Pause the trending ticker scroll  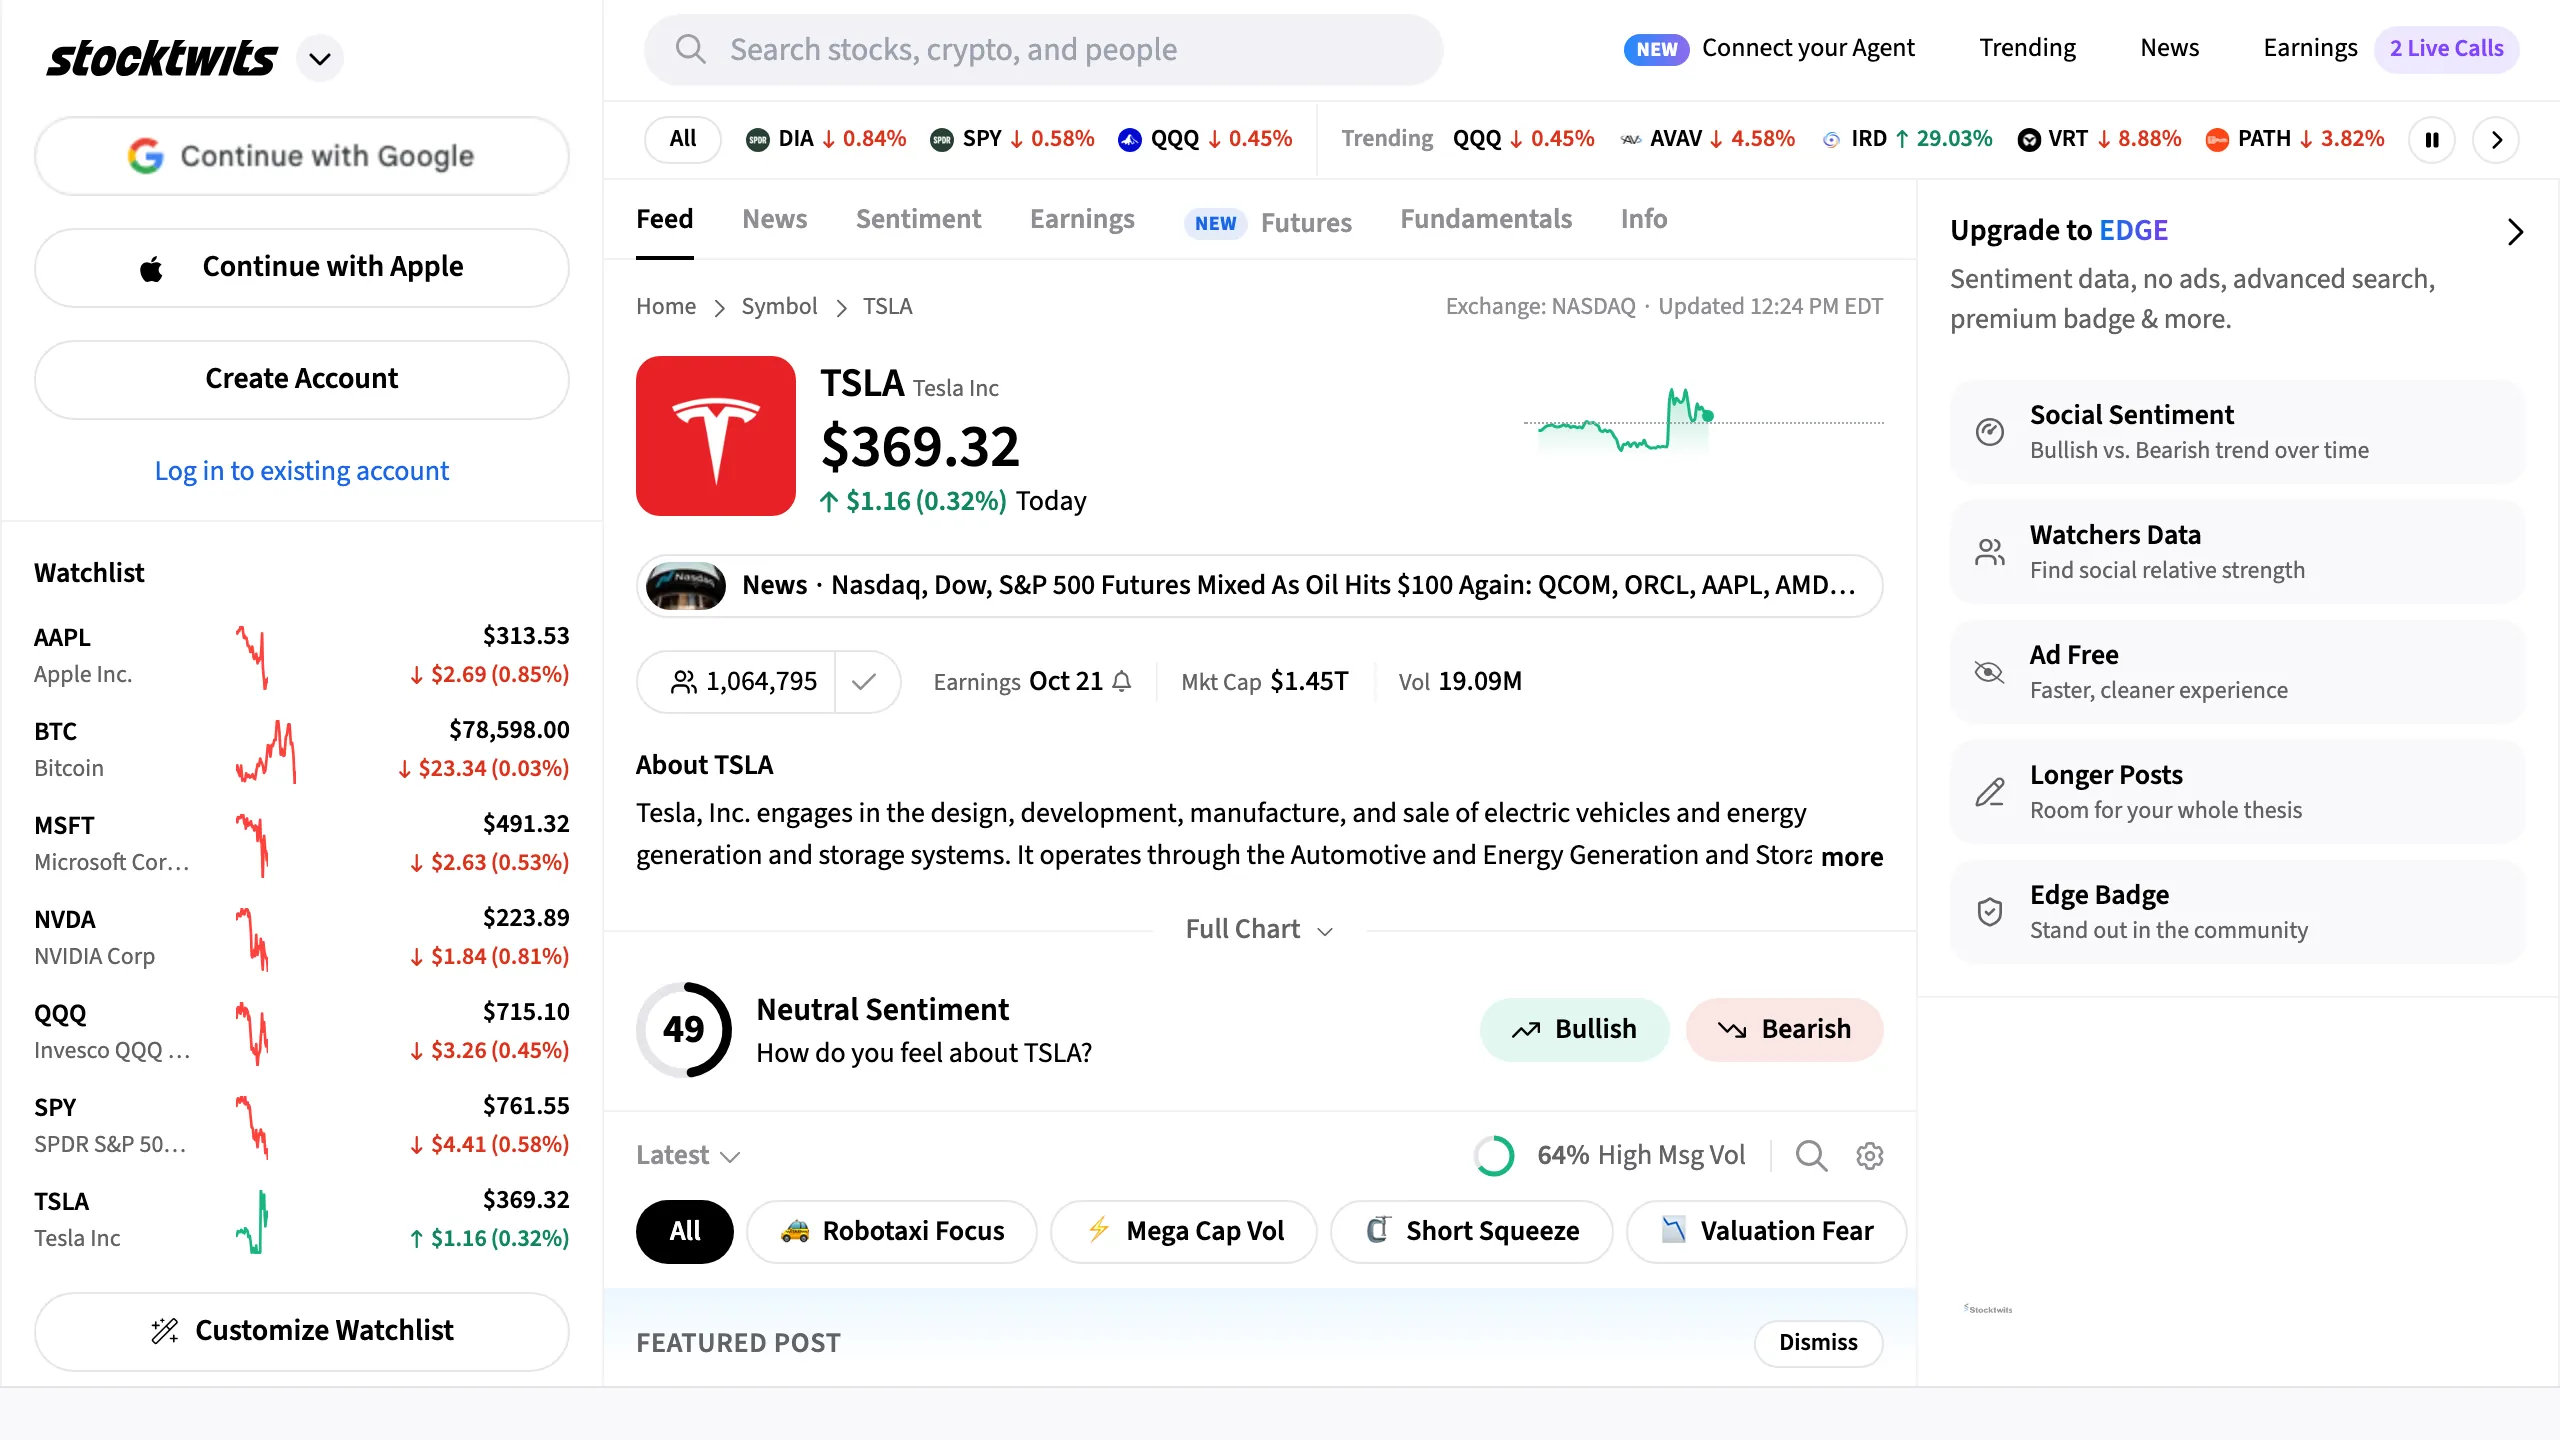2432,139
